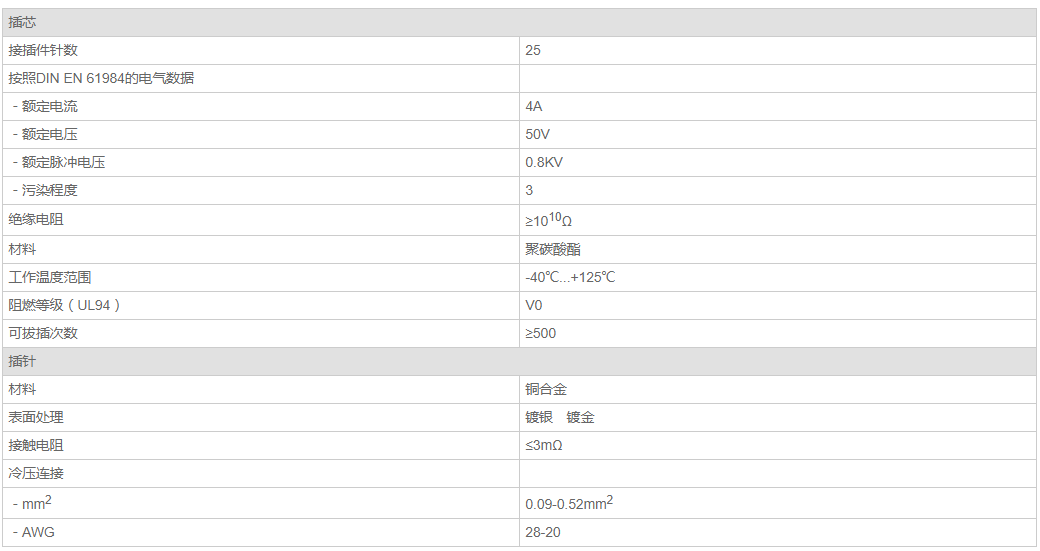Select the V0 flame rating value

coord(534,305)
